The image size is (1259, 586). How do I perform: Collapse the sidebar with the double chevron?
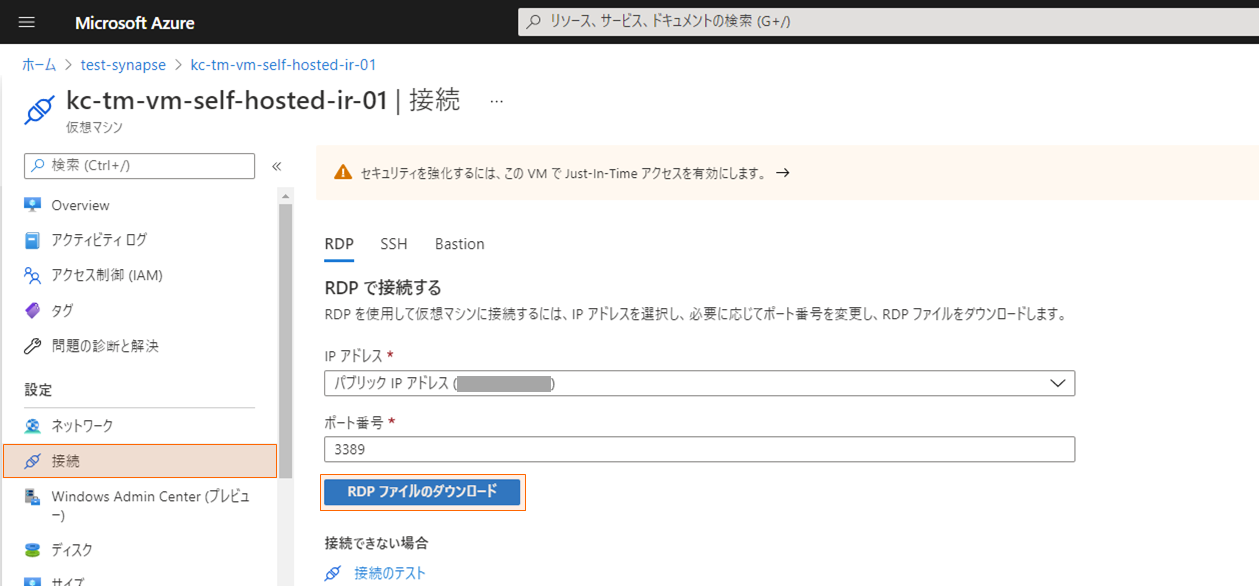[x=277, y=166]
